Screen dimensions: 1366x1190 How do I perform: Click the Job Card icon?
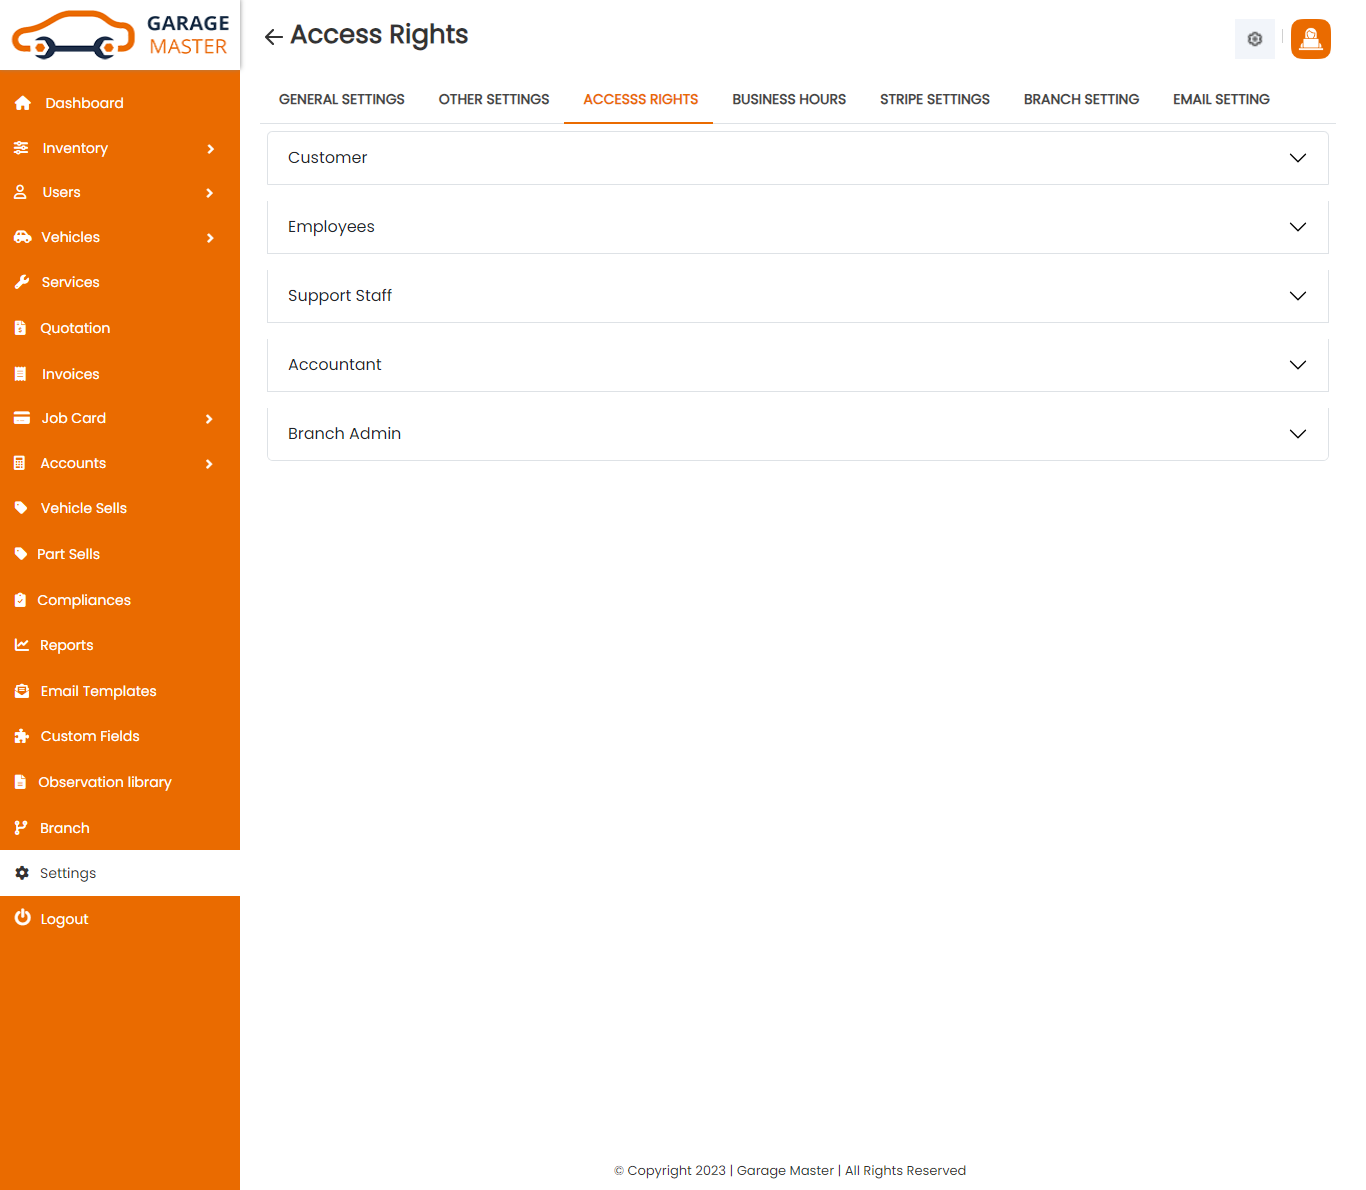point(22,418)
